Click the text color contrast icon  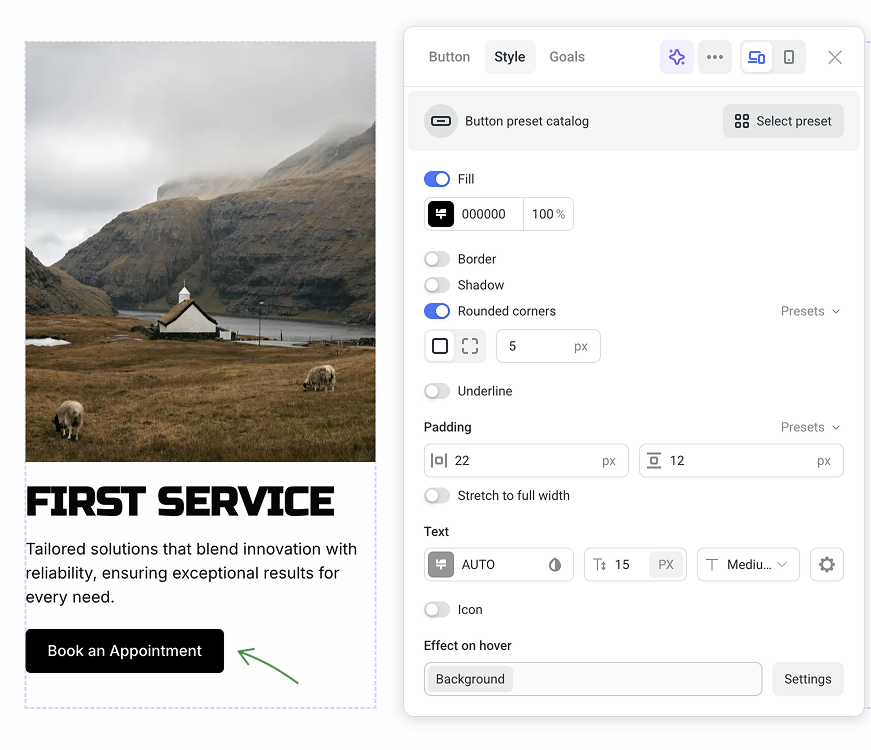click(x=555, y=564)
